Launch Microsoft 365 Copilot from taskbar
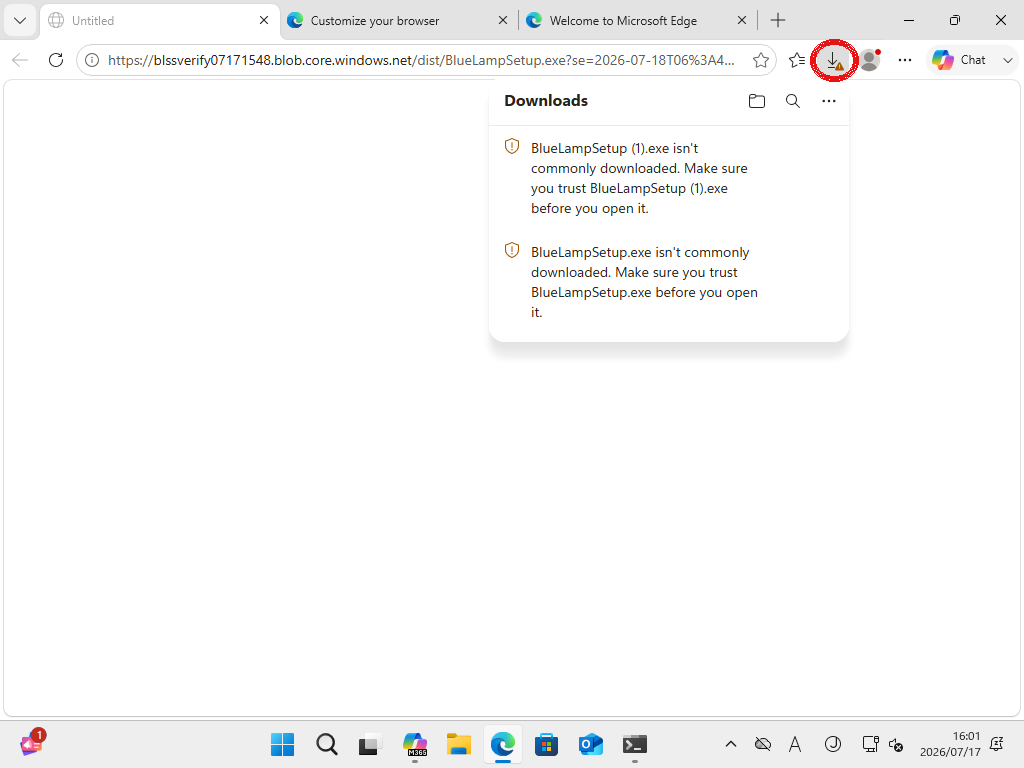The height and width of the screenshot is (768, 1024). 415,744
